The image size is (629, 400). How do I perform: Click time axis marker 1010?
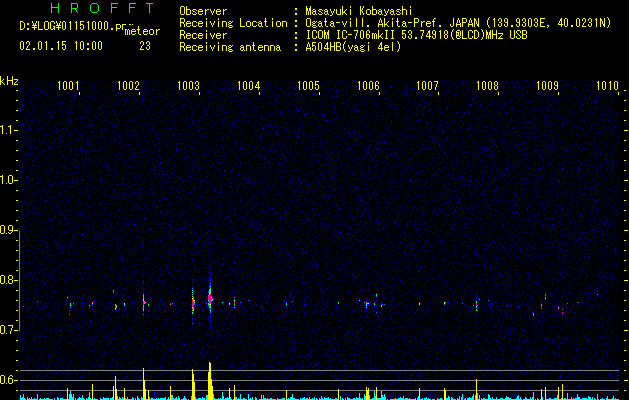[607, 85]
